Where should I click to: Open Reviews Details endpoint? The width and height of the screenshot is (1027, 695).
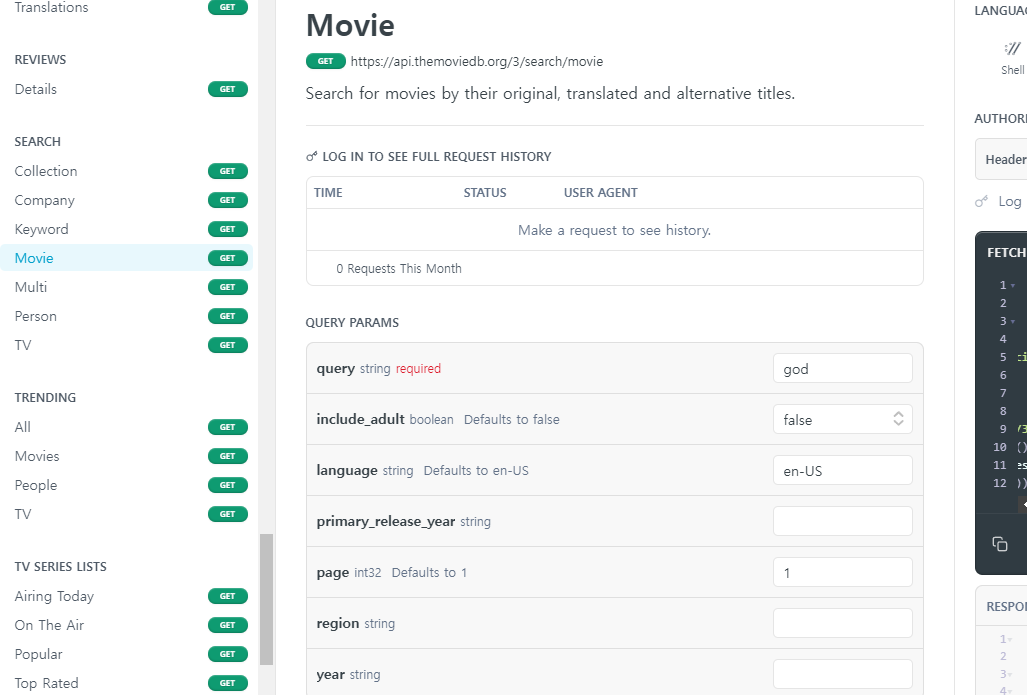point(126,89)
